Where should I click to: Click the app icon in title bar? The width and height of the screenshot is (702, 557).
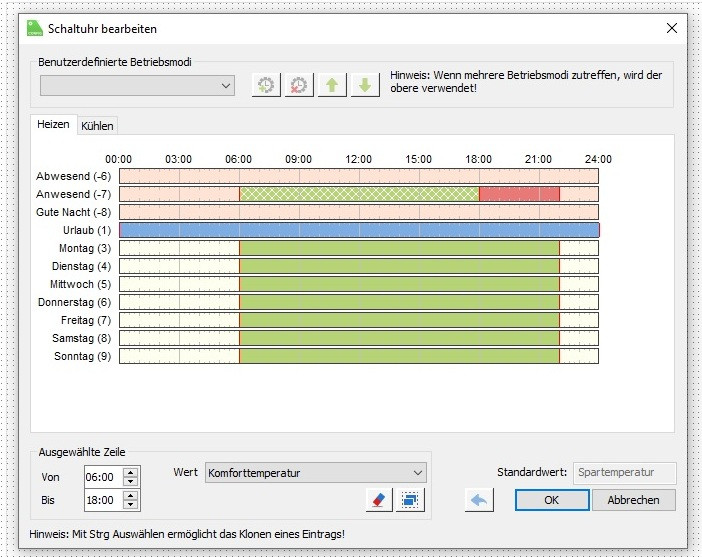point(35,28)
